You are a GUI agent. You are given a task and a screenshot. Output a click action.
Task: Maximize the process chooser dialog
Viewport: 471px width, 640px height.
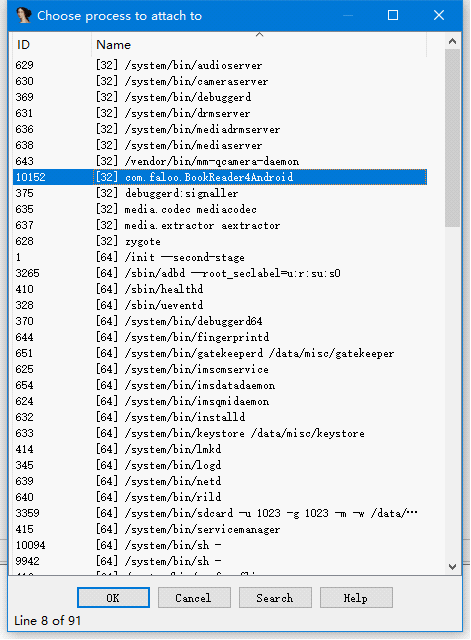click(x=393, y=16)
